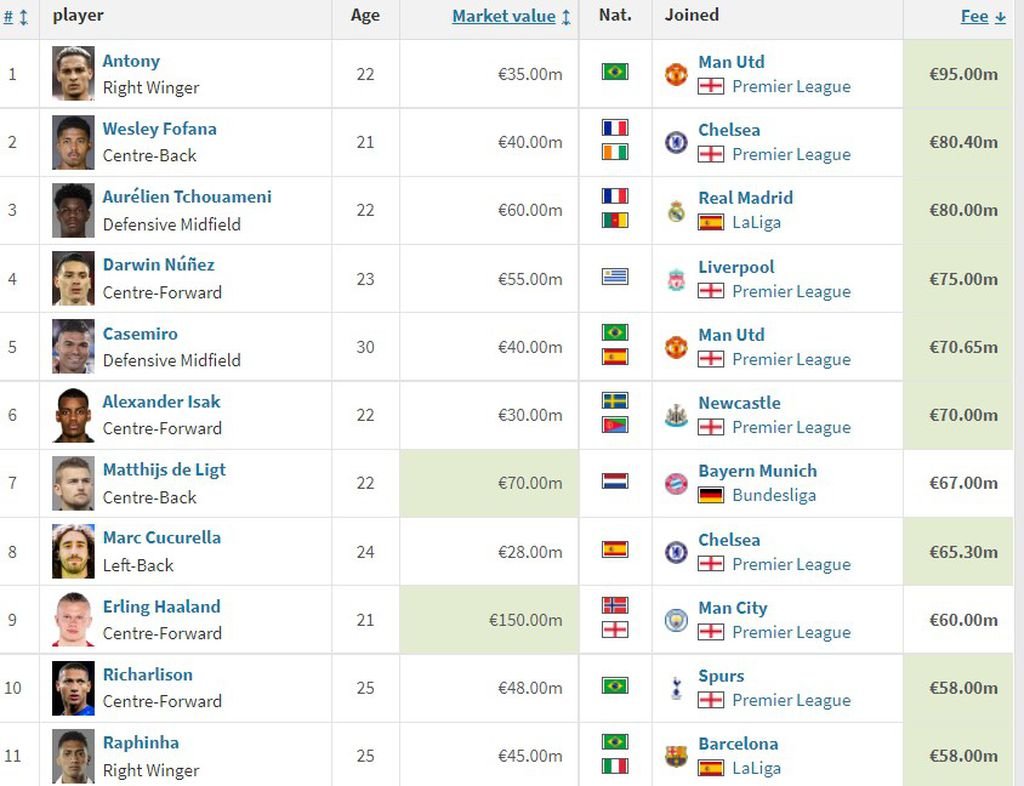Click Marc Cucurella's portrait thumbnail
This screenshot has width=1024, height=786.
point(73,551)
